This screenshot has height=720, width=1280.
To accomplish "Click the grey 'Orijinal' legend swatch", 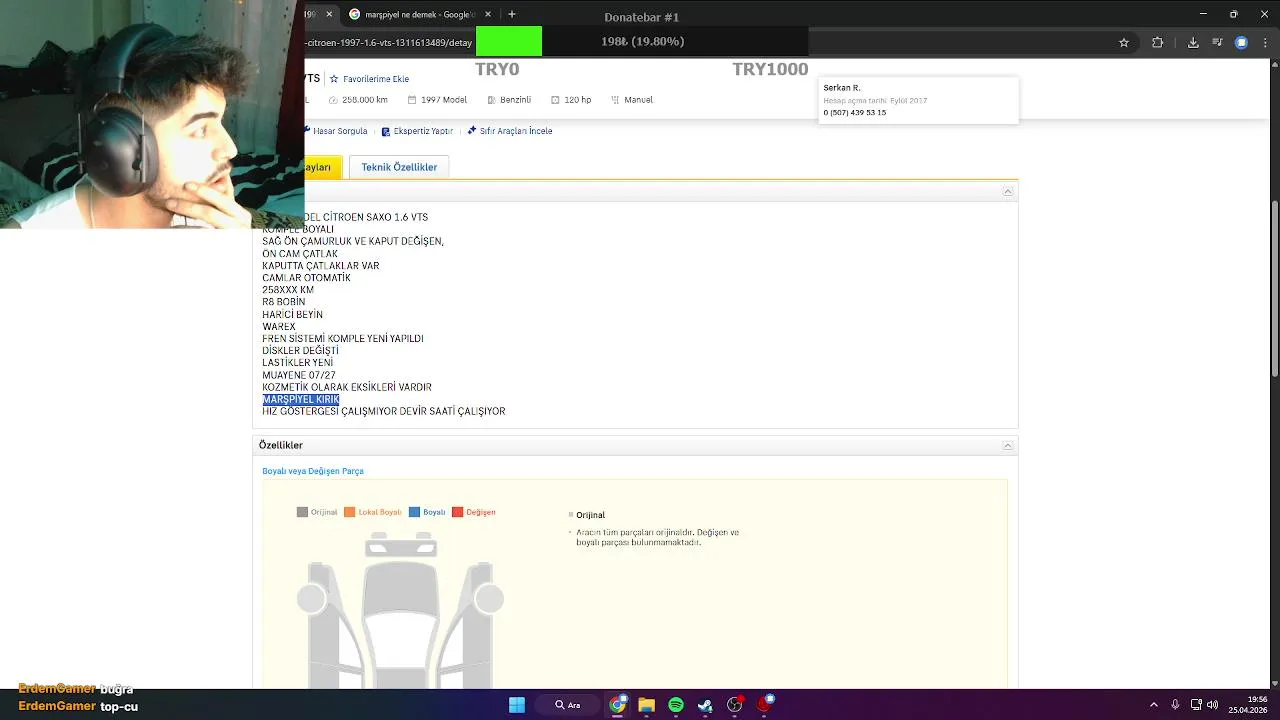I will tap(302, 512).
